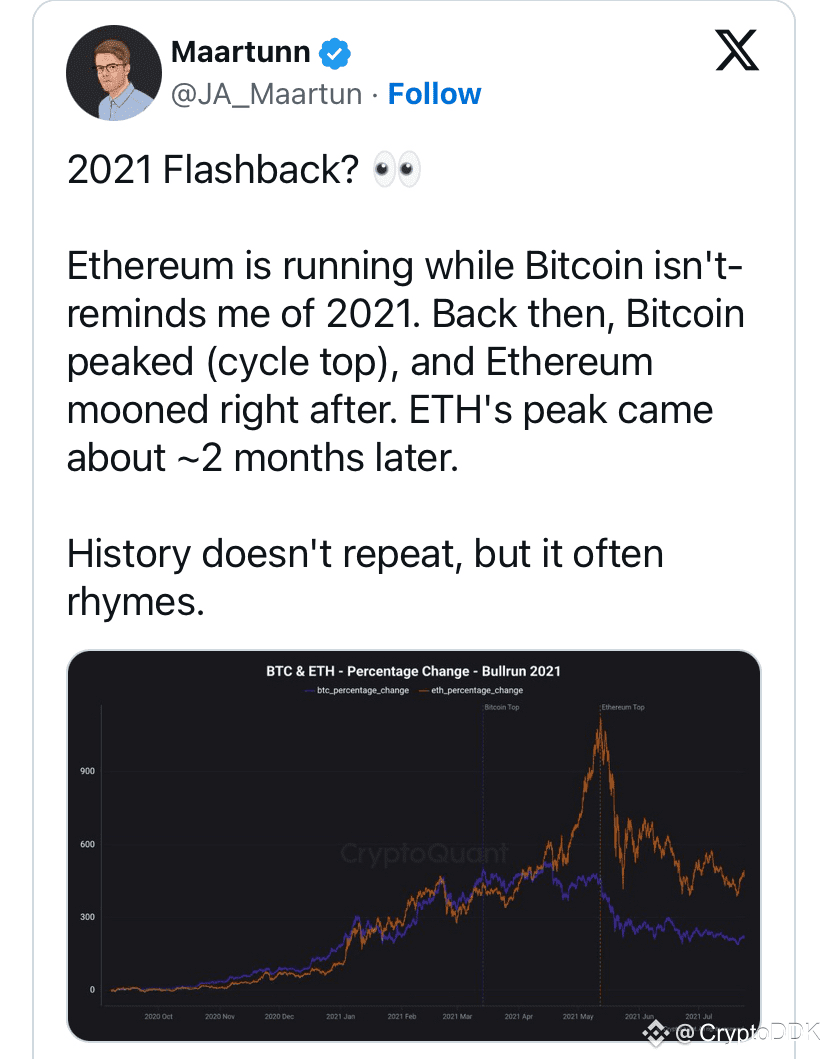Click the 2020 Oct x-axis label

point(159,1016)
